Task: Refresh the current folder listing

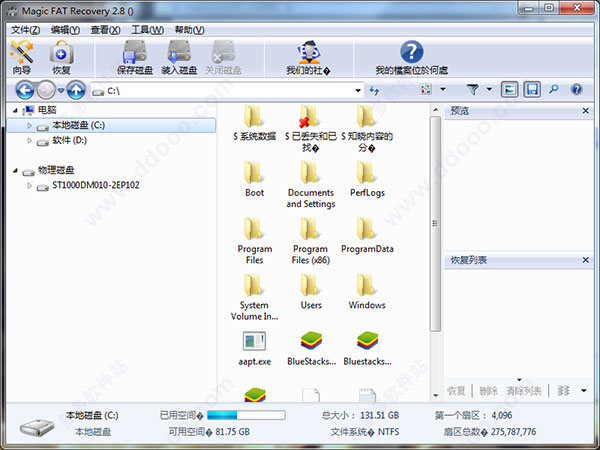Action: (374, 90)
